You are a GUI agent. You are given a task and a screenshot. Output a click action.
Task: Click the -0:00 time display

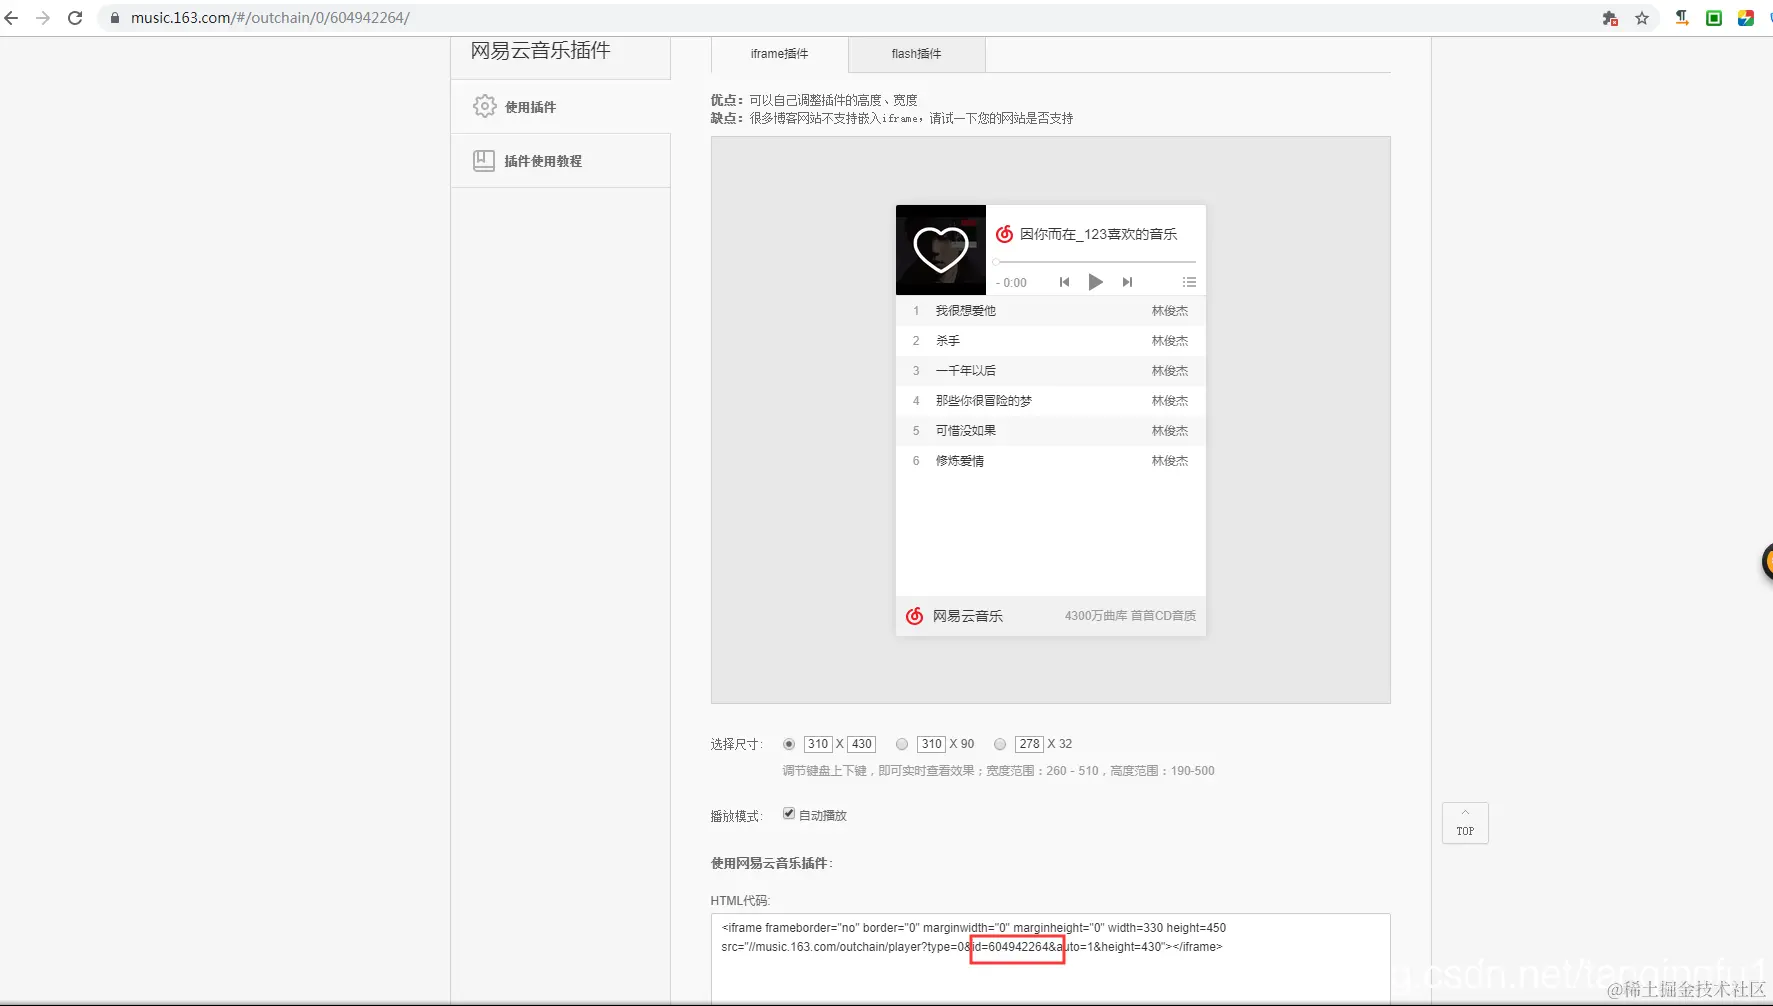(1011, 283)
